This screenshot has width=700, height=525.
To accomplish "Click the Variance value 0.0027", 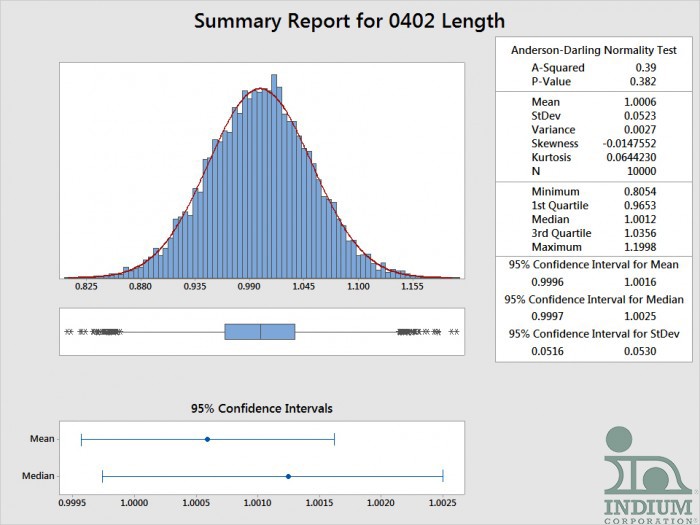I will (640, 129).
